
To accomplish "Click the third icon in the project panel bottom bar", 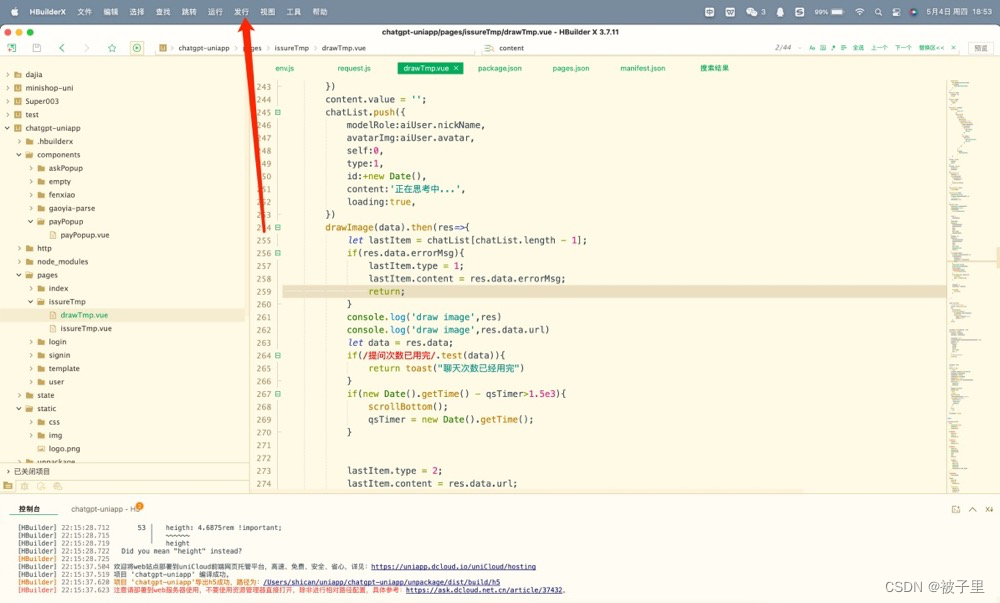I will point(41,486).
